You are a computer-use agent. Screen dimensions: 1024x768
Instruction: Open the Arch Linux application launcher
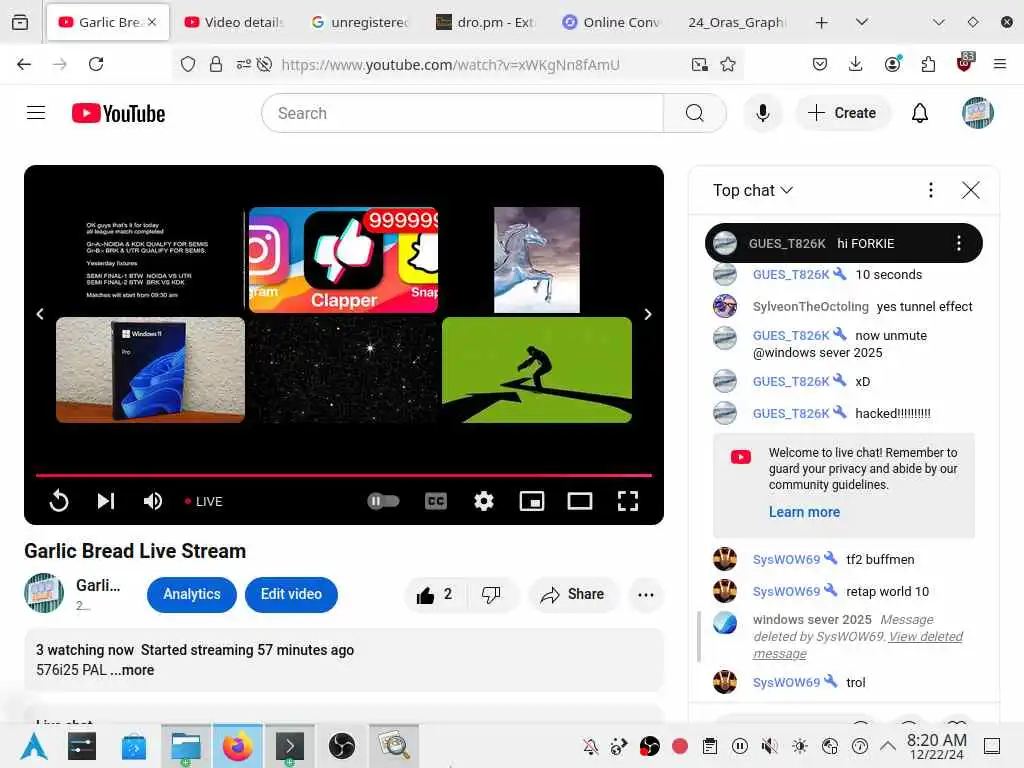point(34,746)
